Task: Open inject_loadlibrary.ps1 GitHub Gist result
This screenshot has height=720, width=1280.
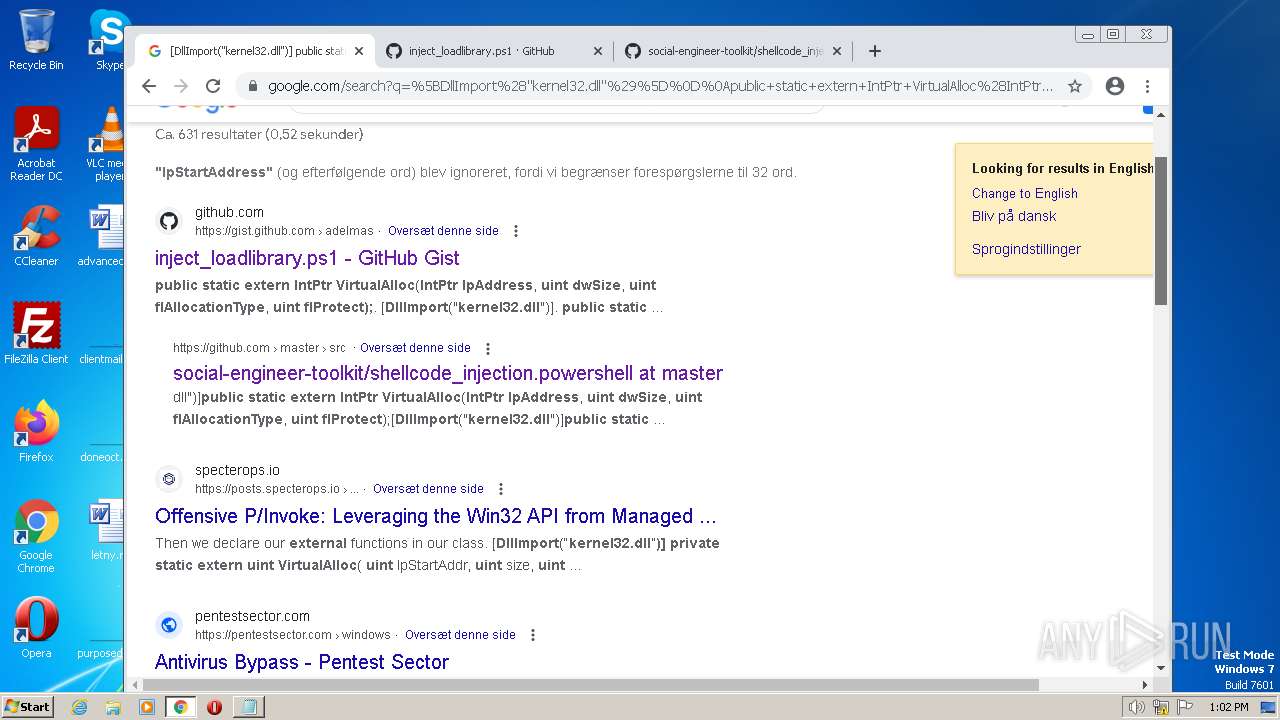Action: [307, 258]
